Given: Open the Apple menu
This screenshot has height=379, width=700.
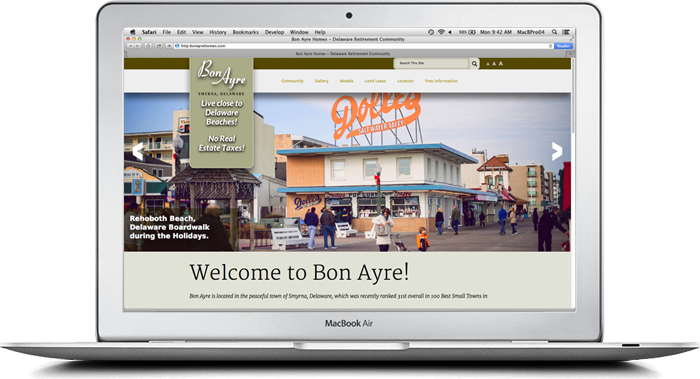Looking at the screenshot, I should (133, 32).
